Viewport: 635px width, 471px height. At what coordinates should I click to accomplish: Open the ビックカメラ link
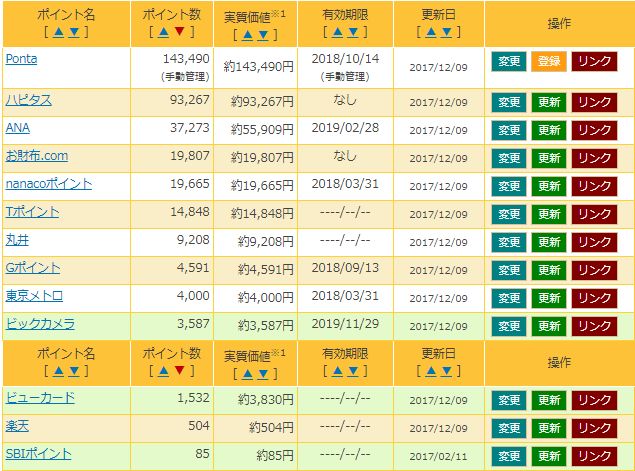pyautogui.click(x=40, y=324)
